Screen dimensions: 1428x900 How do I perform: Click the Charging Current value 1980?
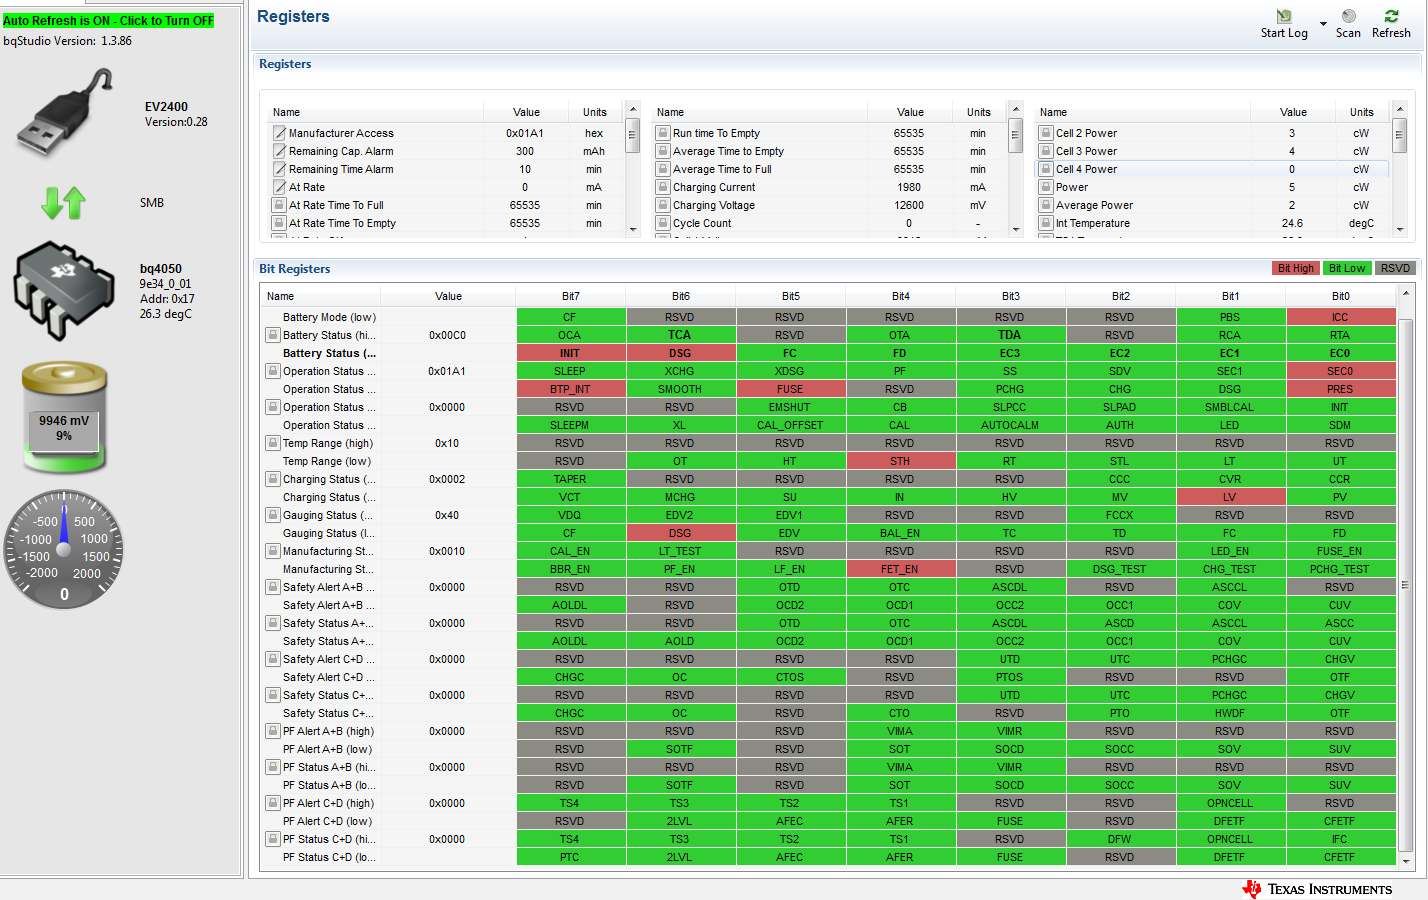[909, 187]
